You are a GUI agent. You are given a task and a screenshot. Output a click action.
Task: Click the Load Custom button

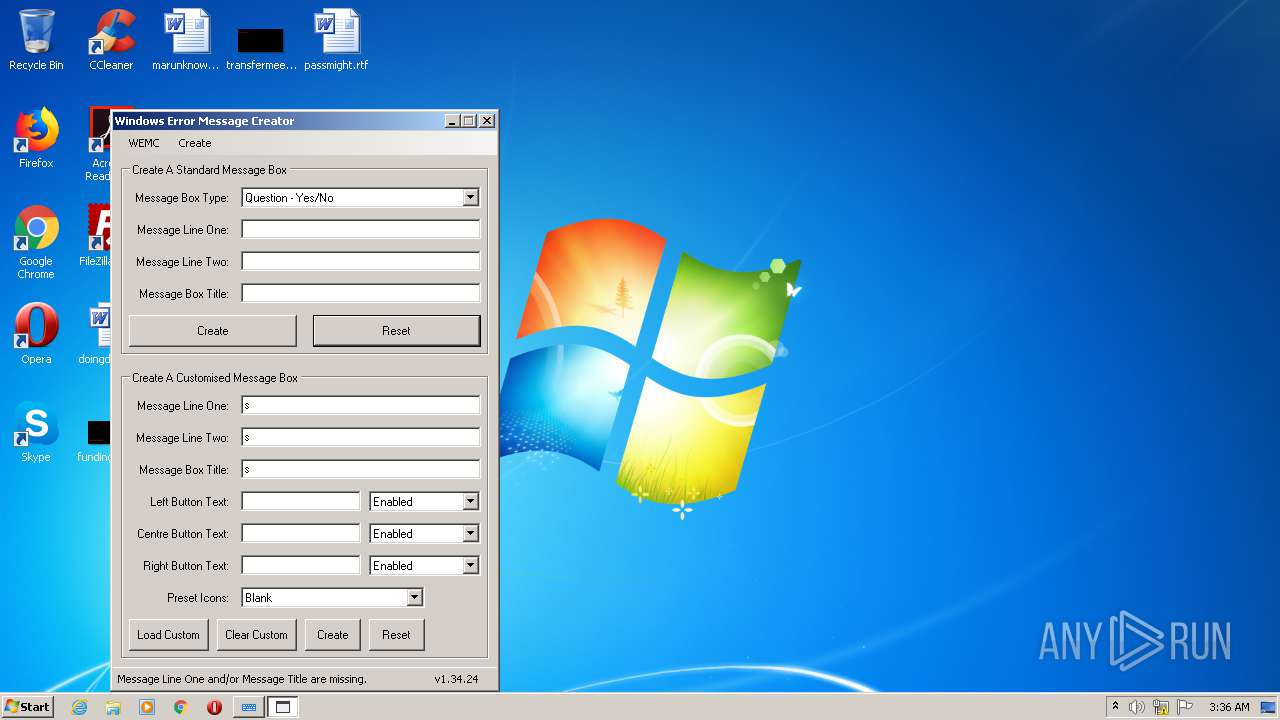168,635
